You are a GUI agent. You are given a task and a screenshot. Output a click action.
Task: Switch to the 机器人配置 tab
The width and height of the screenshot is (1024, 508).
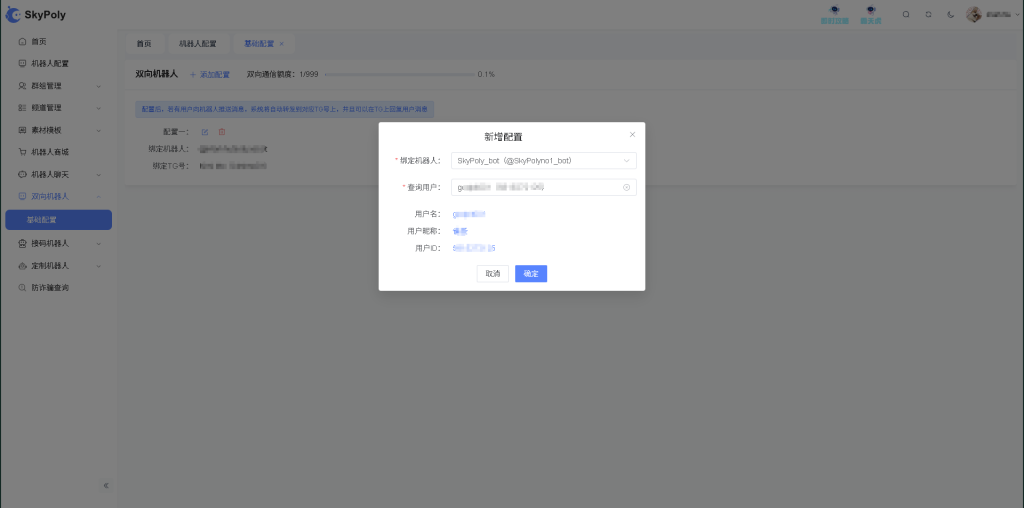pyautogui.click(x=197, y=44)
